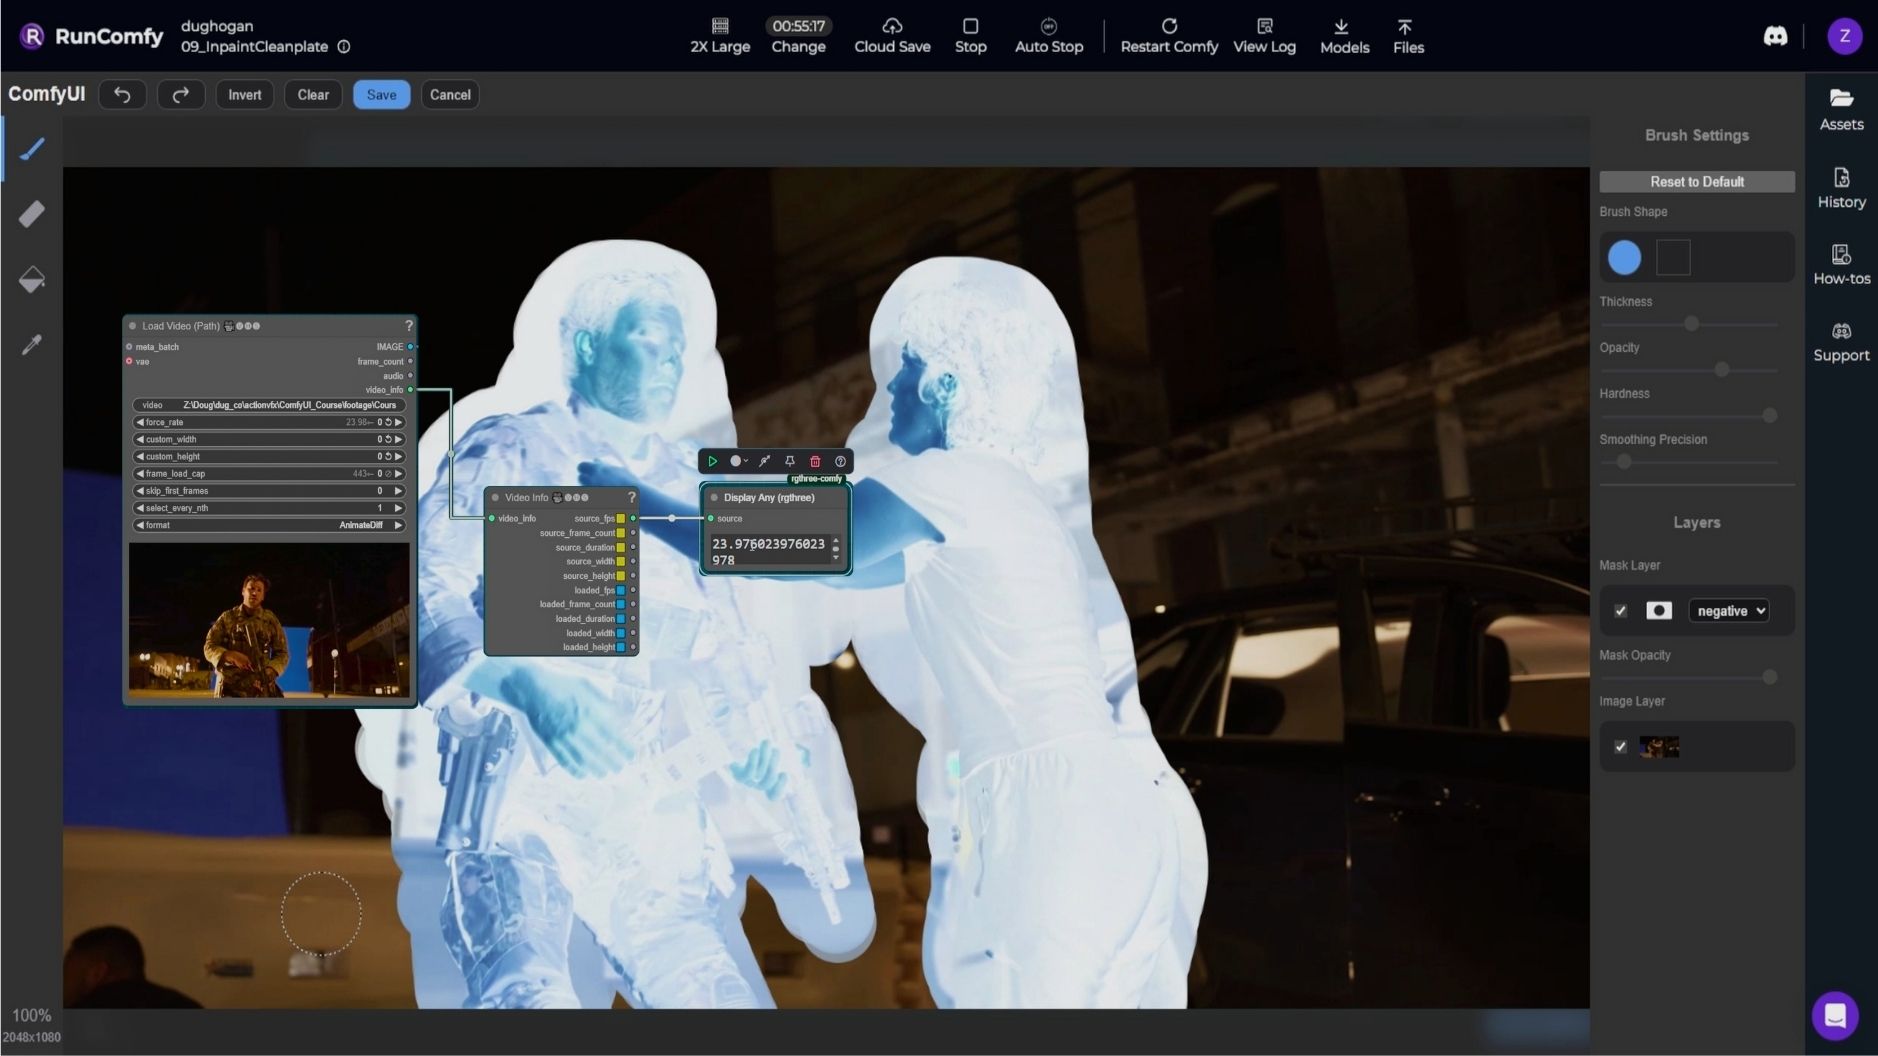Select the square brush shape
Viewport: 1878px width, 1056px height.
(1673, 258)
